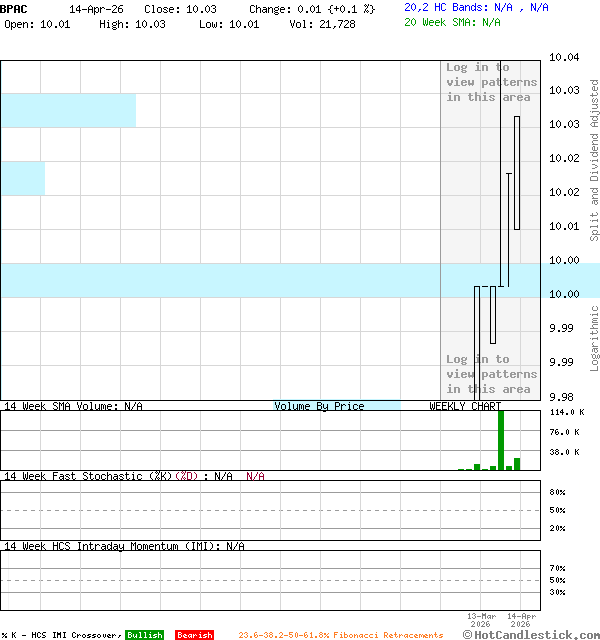The width and height of the screenshot is (600, 640).
Task: Click the latest weekly candlestick body
Action: [517, 172]
